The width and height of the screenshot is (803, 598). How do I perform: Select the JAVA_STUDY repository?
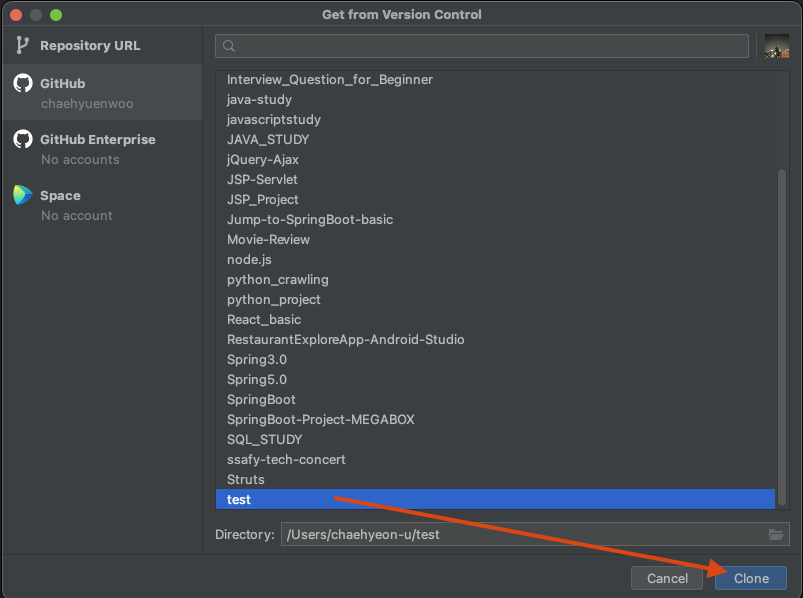pos(495,139)
